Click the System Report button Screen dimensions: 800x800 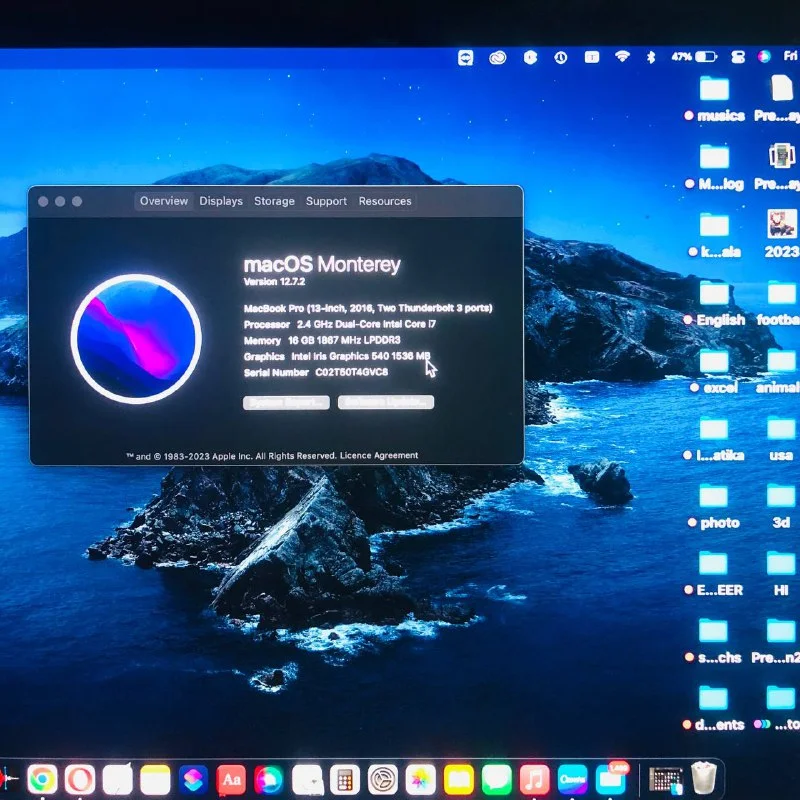(x=286, y=403)
